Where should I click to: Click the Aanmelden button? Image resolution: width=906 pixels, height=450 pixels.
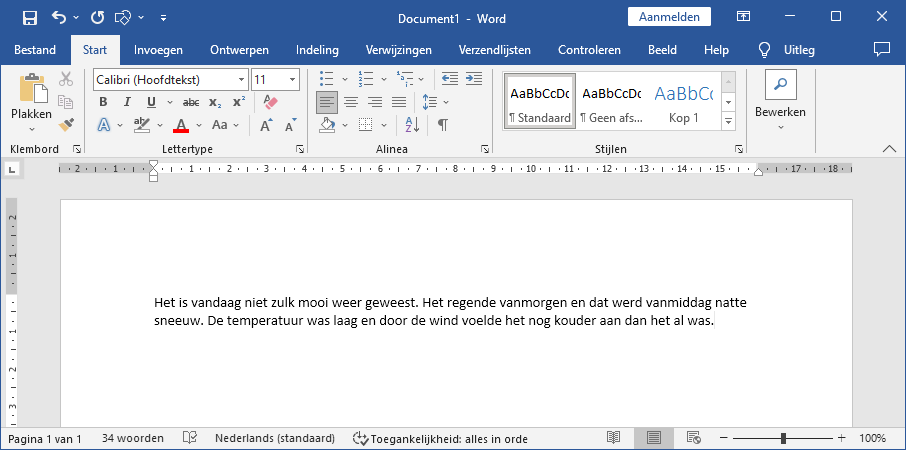[x=669, y=17]
